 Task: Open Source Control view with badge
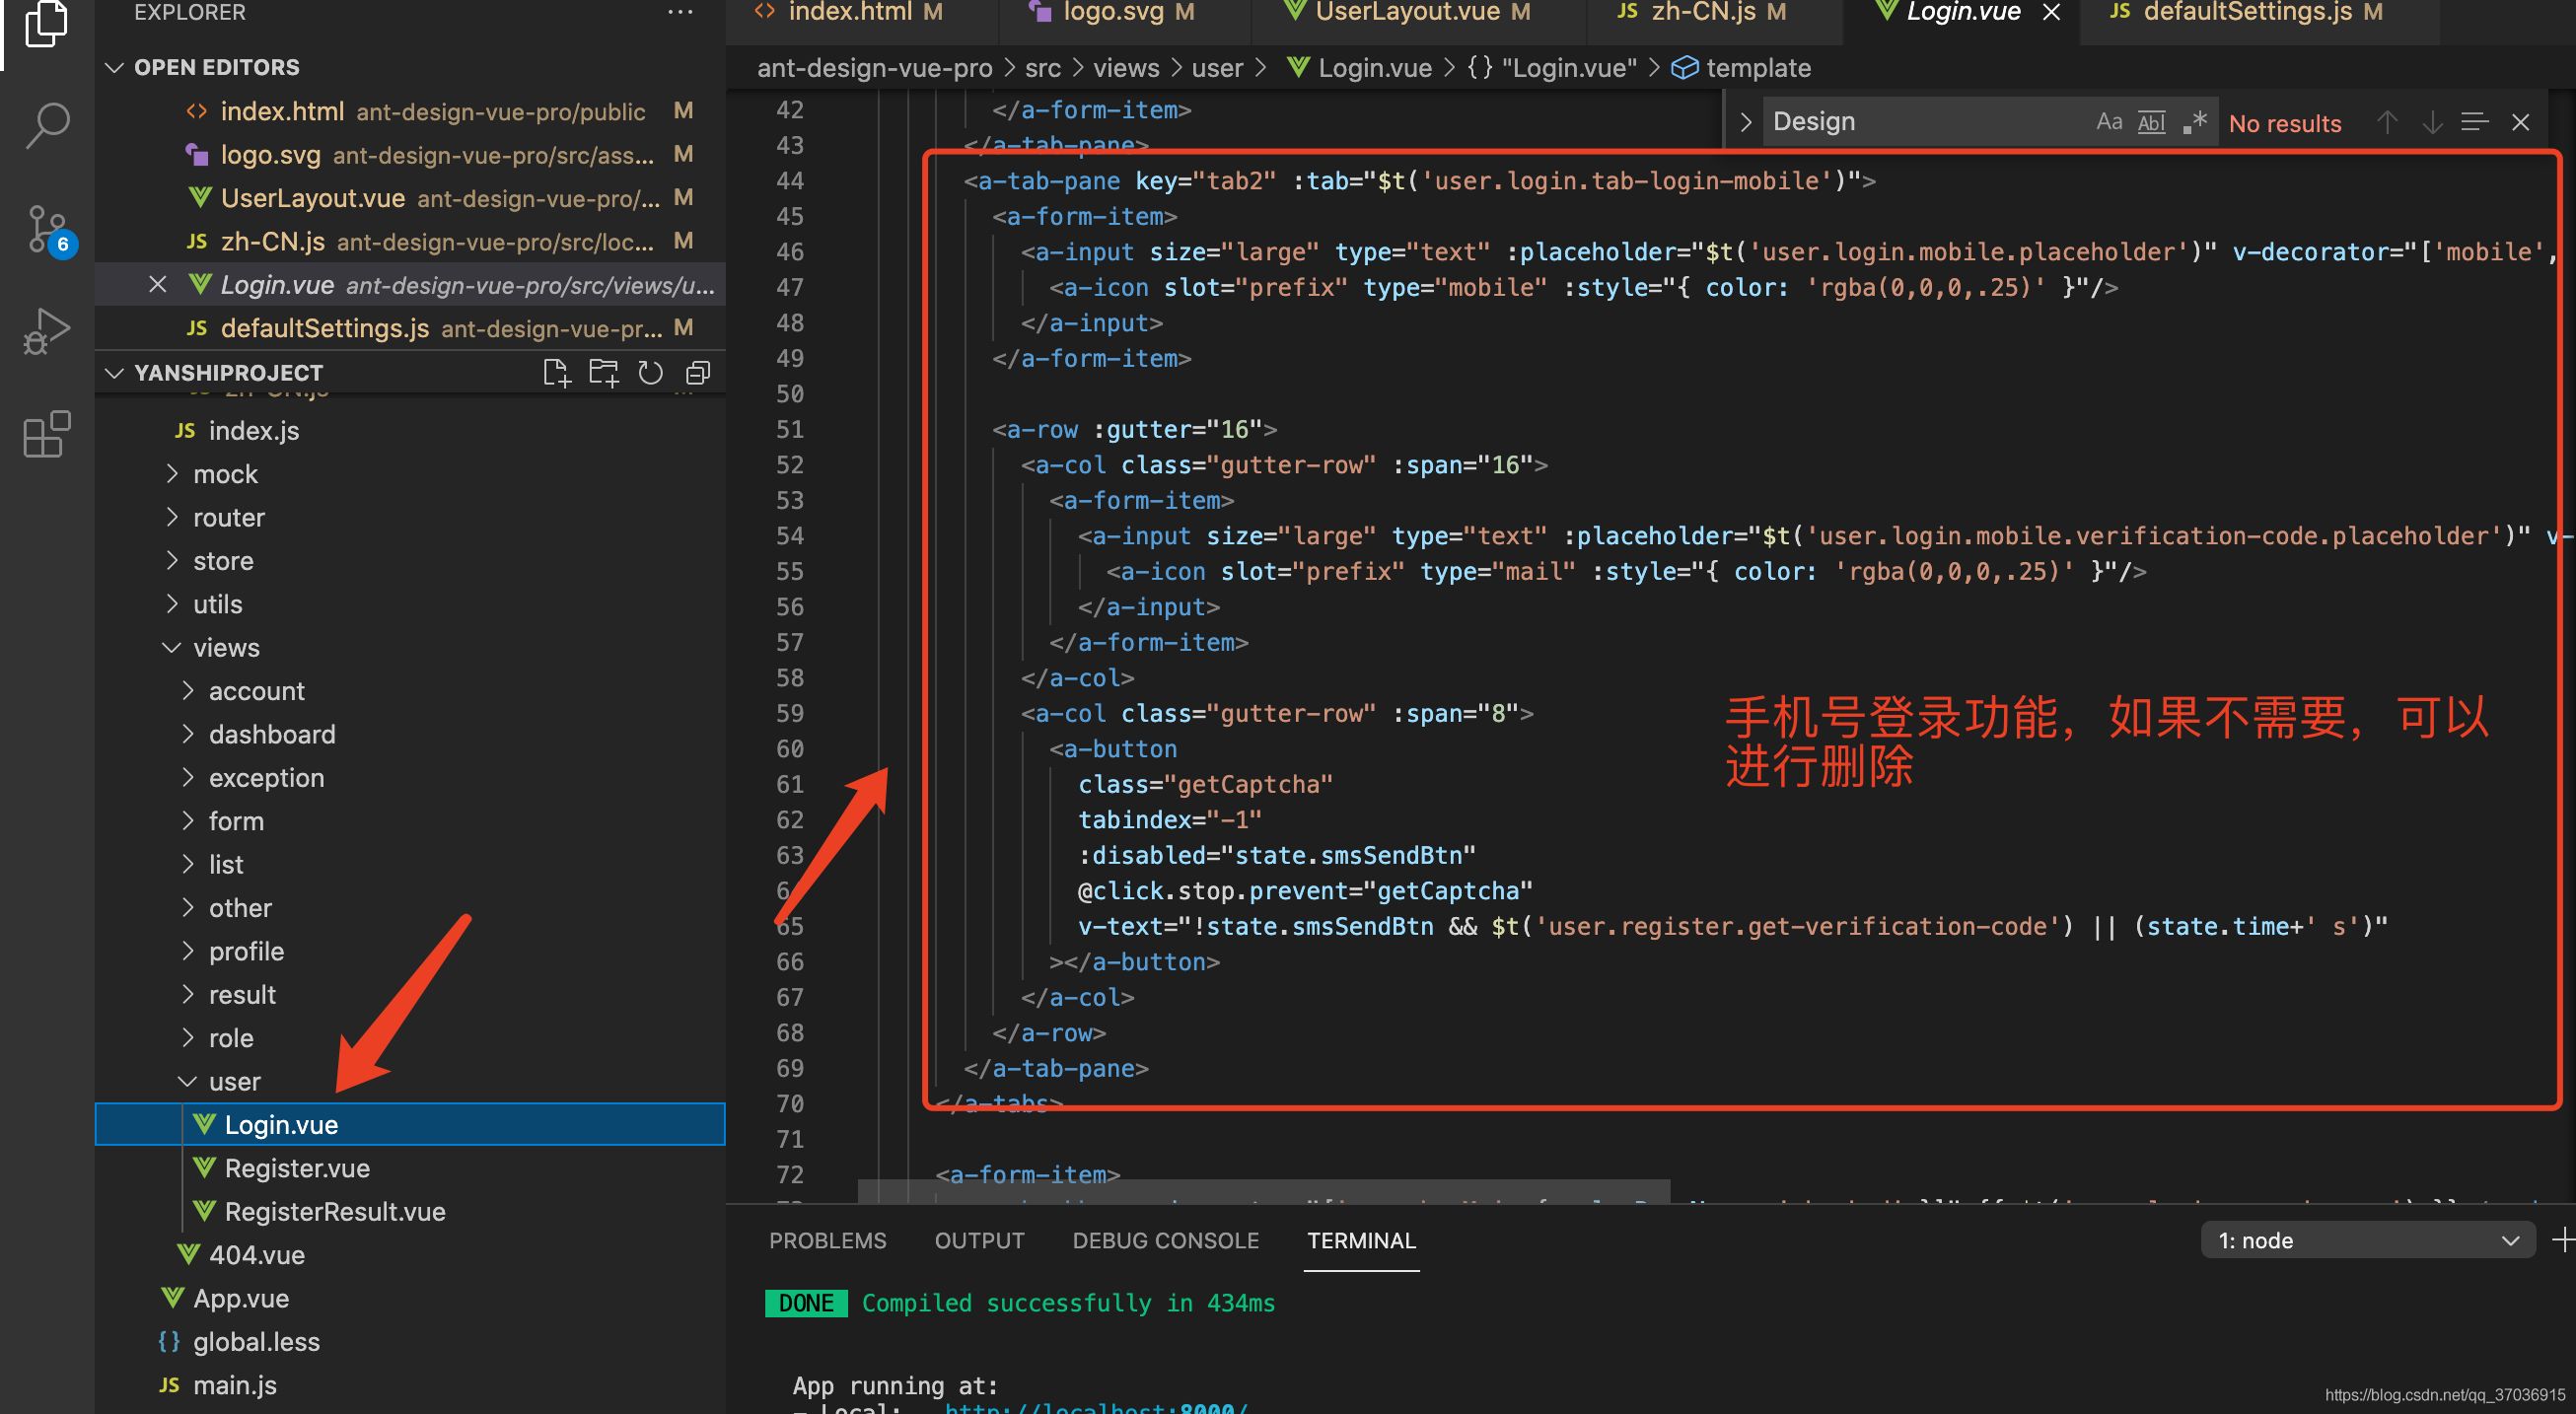46,230
